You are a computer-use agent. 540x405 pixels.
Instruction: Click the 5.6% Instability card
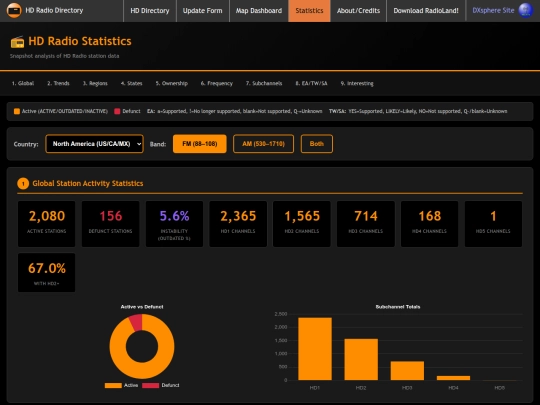coord(174,224)
